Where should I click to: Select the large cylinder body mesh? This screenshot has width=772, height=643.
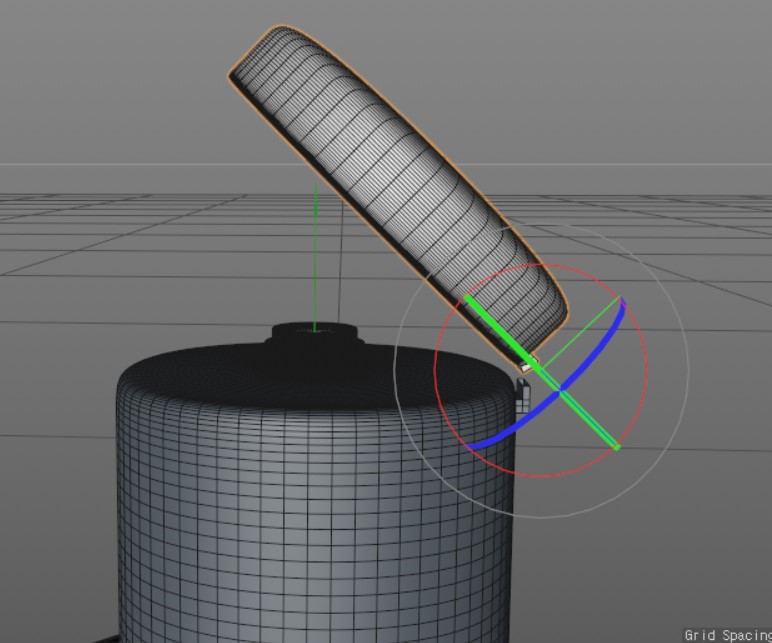coord(315,492)
